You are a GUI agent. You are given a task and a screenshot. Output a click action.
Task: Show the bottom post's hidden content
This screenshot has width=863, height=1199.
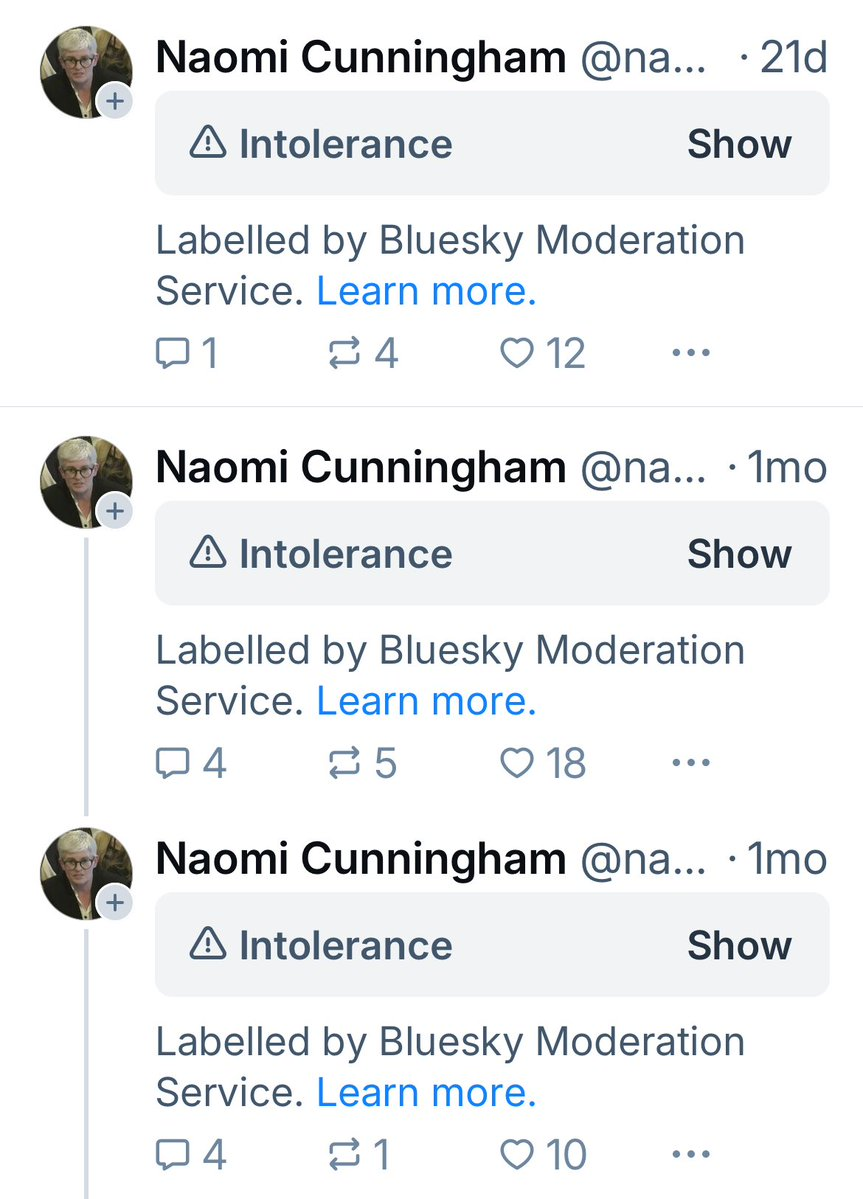tap(738, 946)
